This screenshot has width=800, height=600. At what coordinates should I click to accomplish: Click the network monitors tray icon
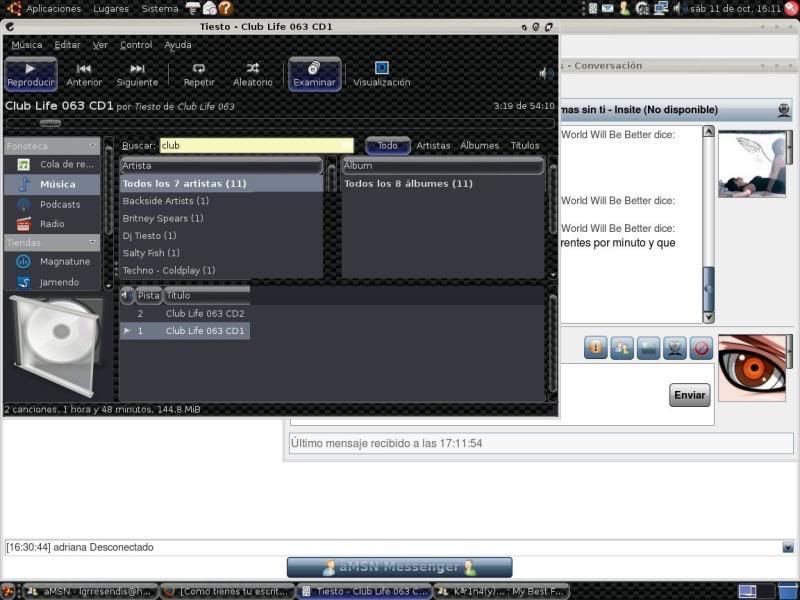[661, 8]
